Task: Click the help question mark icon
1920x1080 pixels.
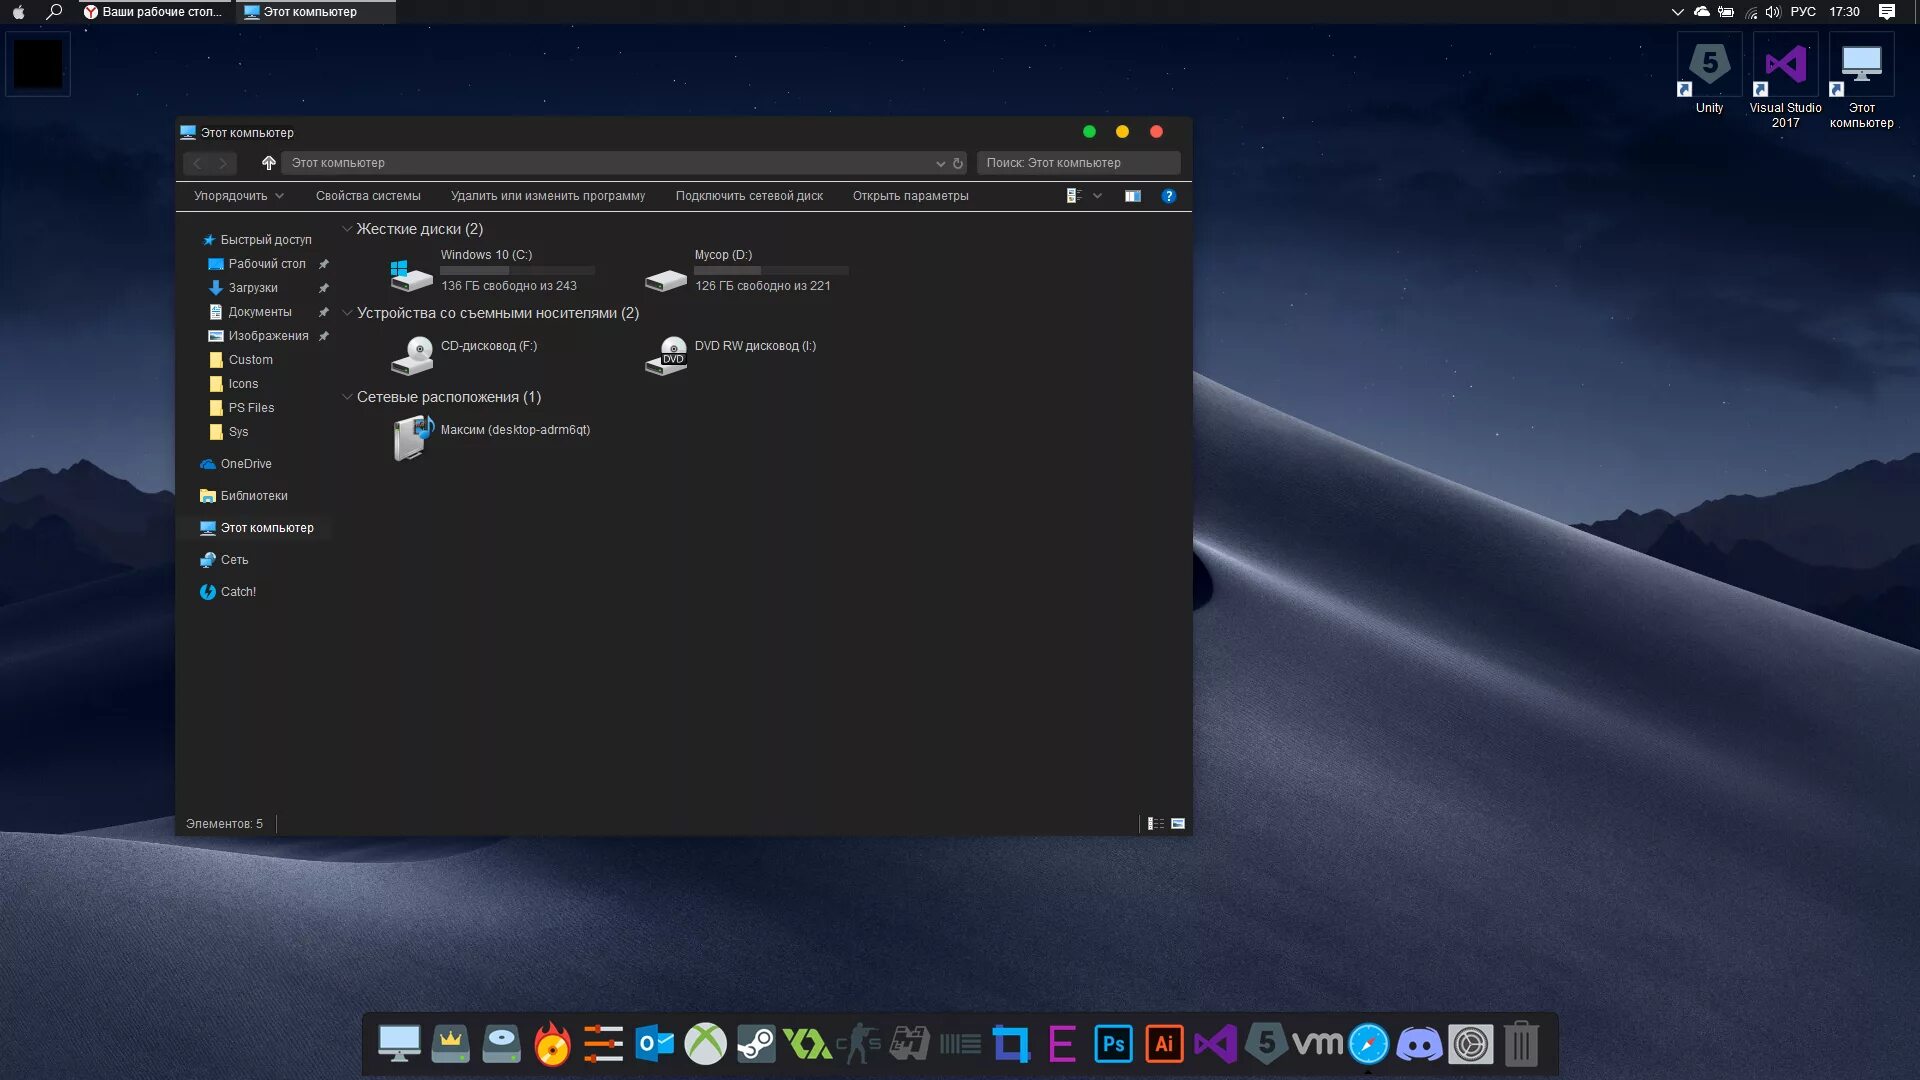Action: [x=1168, y=196]
